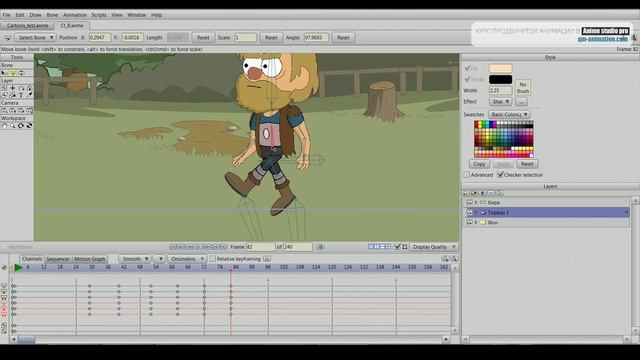Toggle the Stroke checkbox in Style panel

click(x=468, y=79)
